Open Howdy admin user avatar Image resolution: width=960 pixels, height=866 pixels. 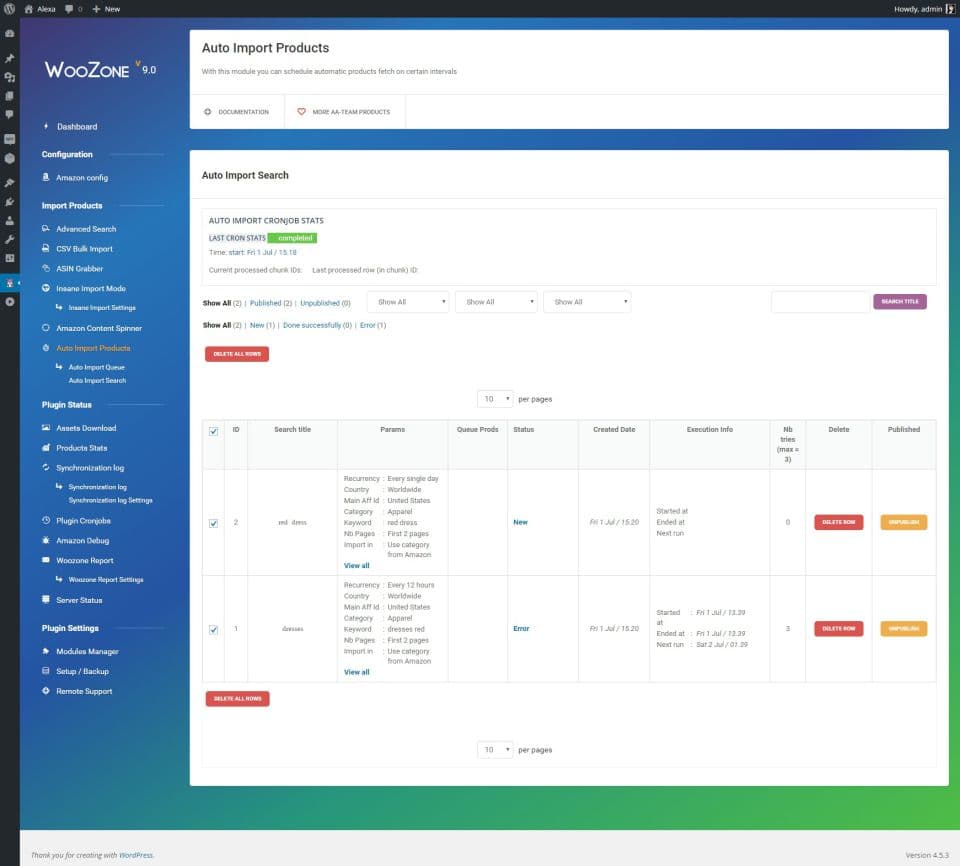950,9
